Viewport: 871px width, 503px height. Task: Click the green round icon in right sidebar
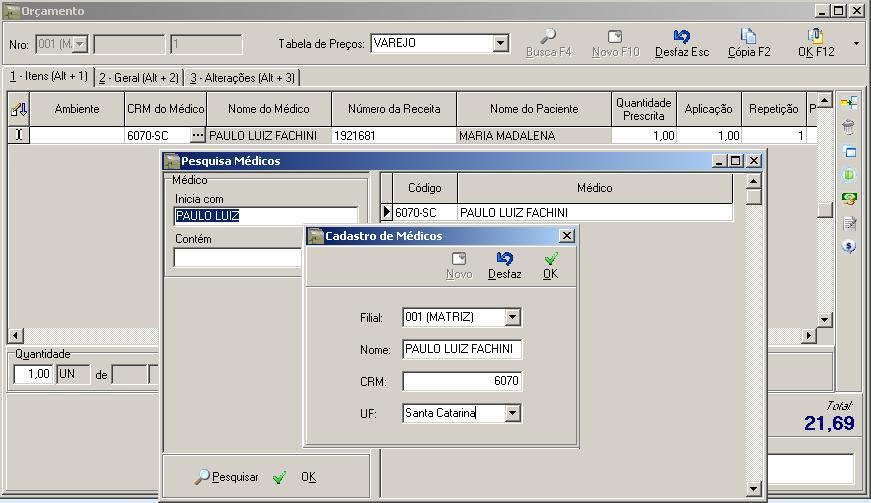click(849, 175)
